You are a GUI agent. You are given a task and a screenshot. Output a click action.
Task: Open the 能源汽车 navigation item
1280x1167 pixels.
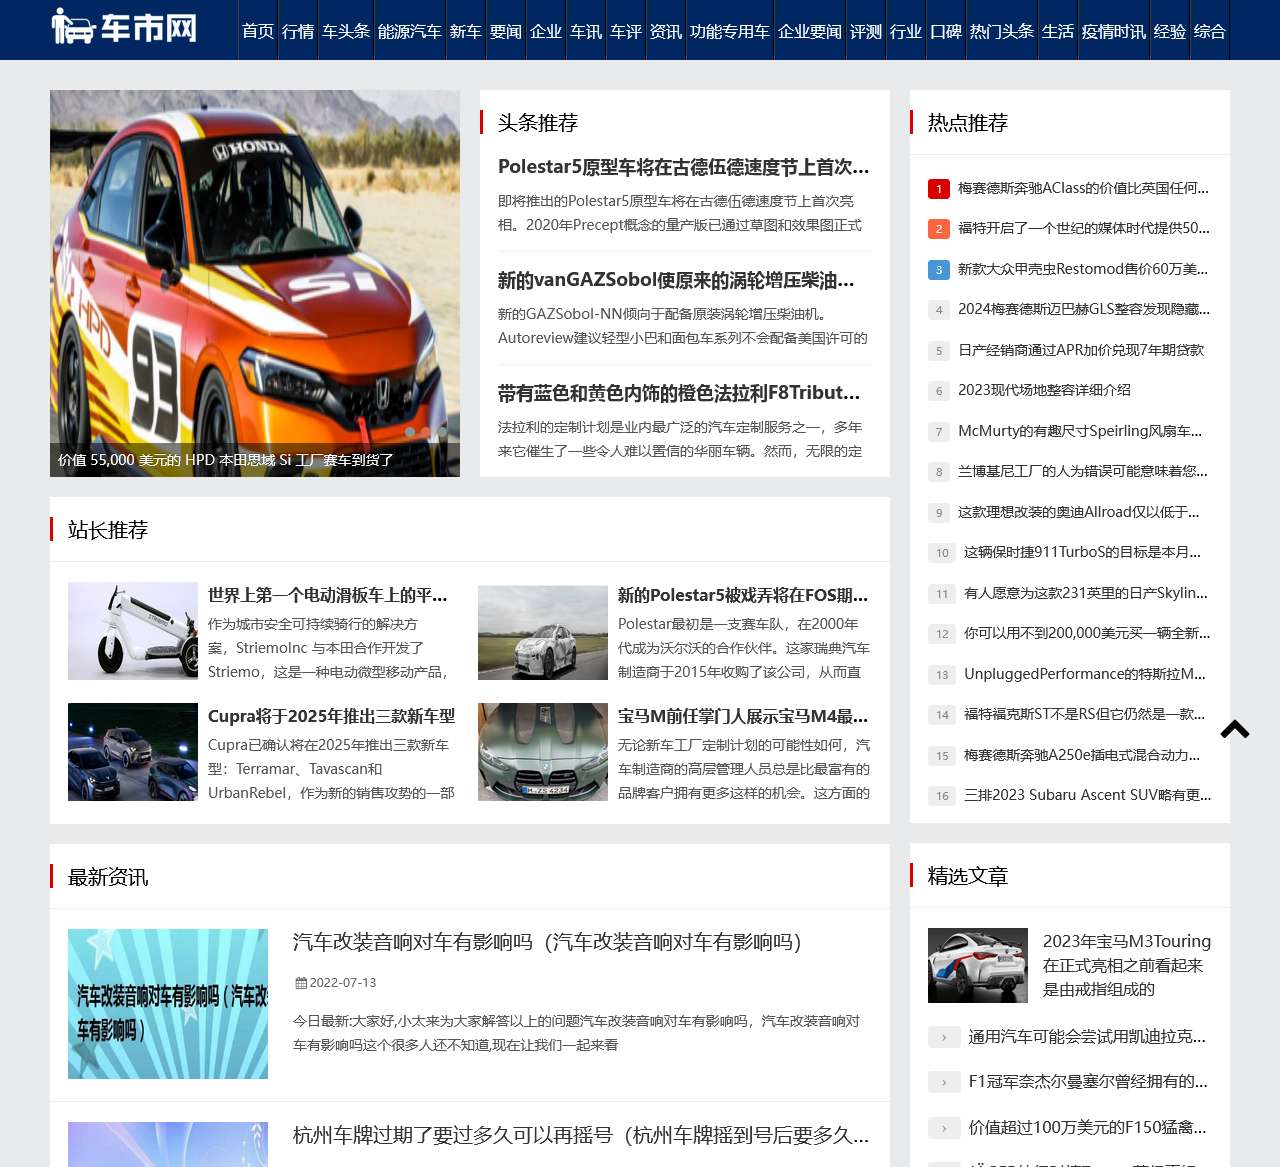(x=410, y=31)
